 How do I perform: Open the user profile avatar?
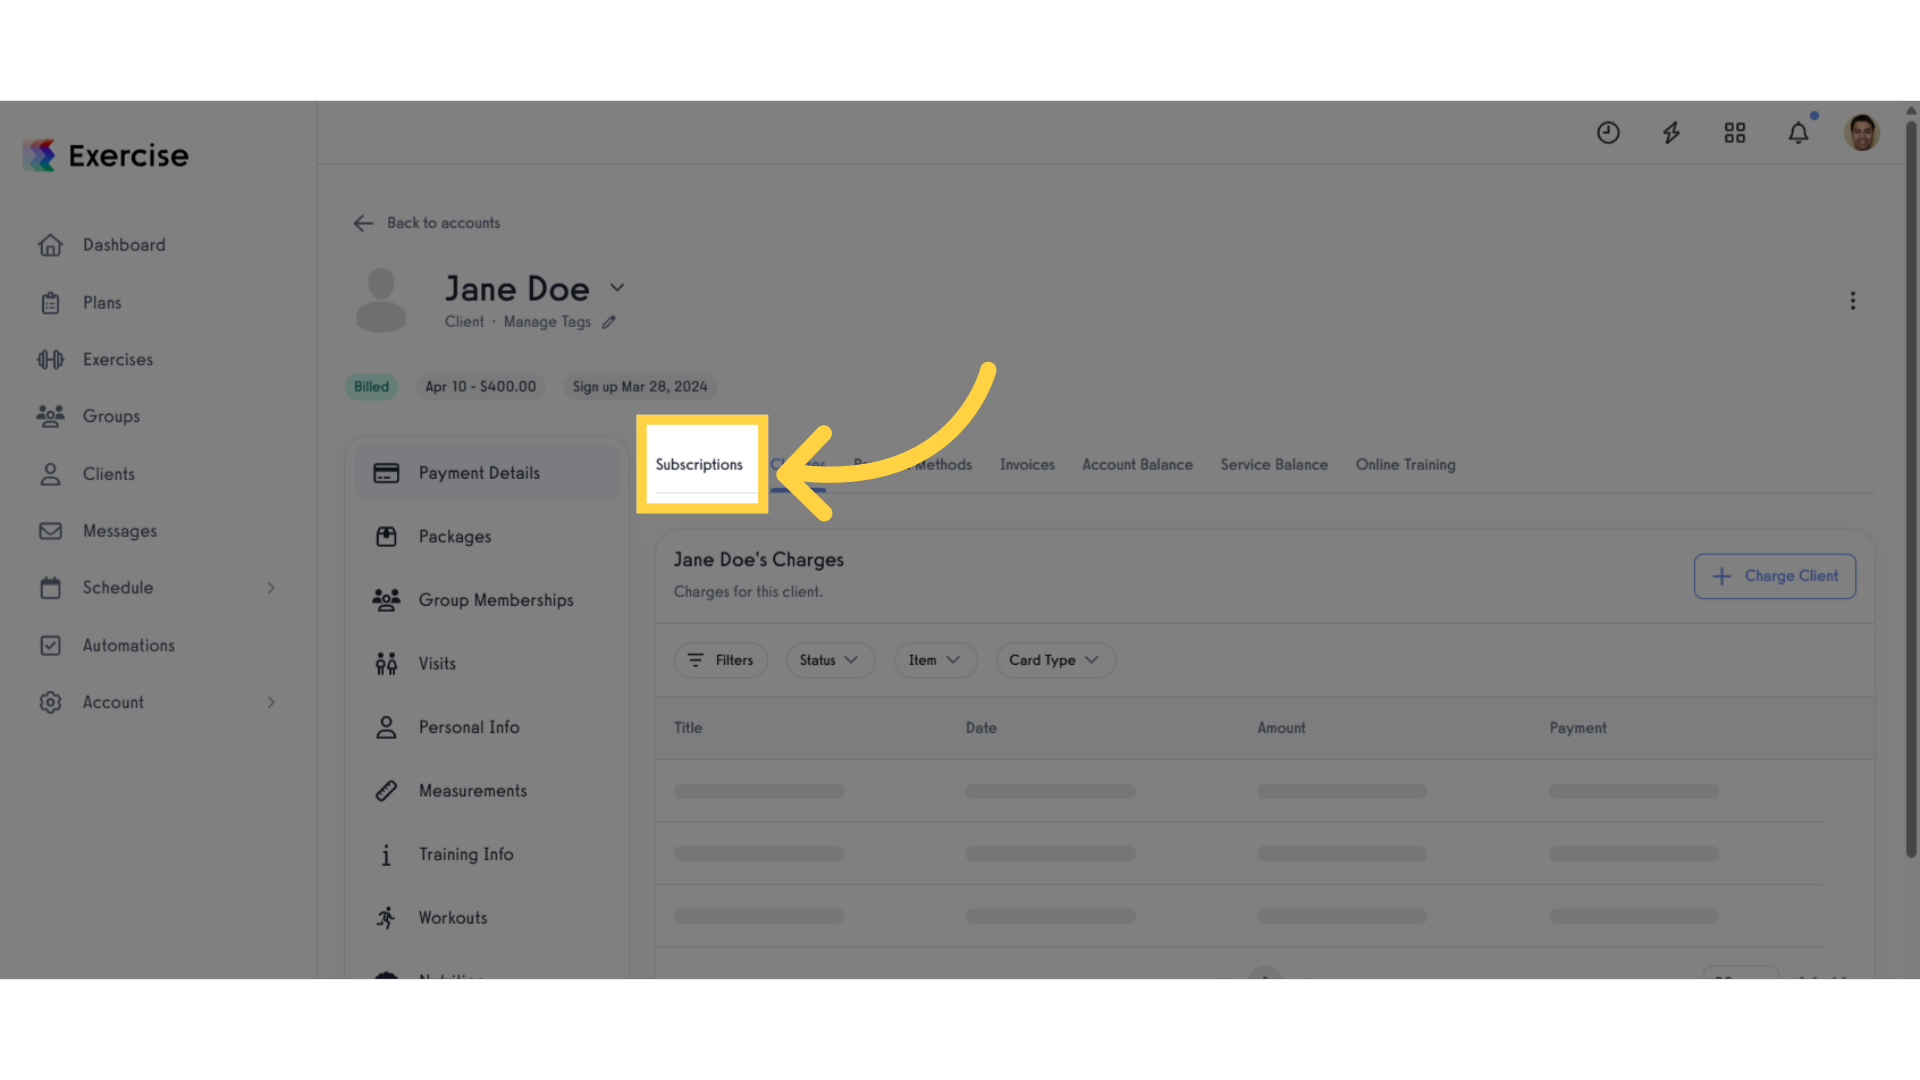coord(1862,133)
